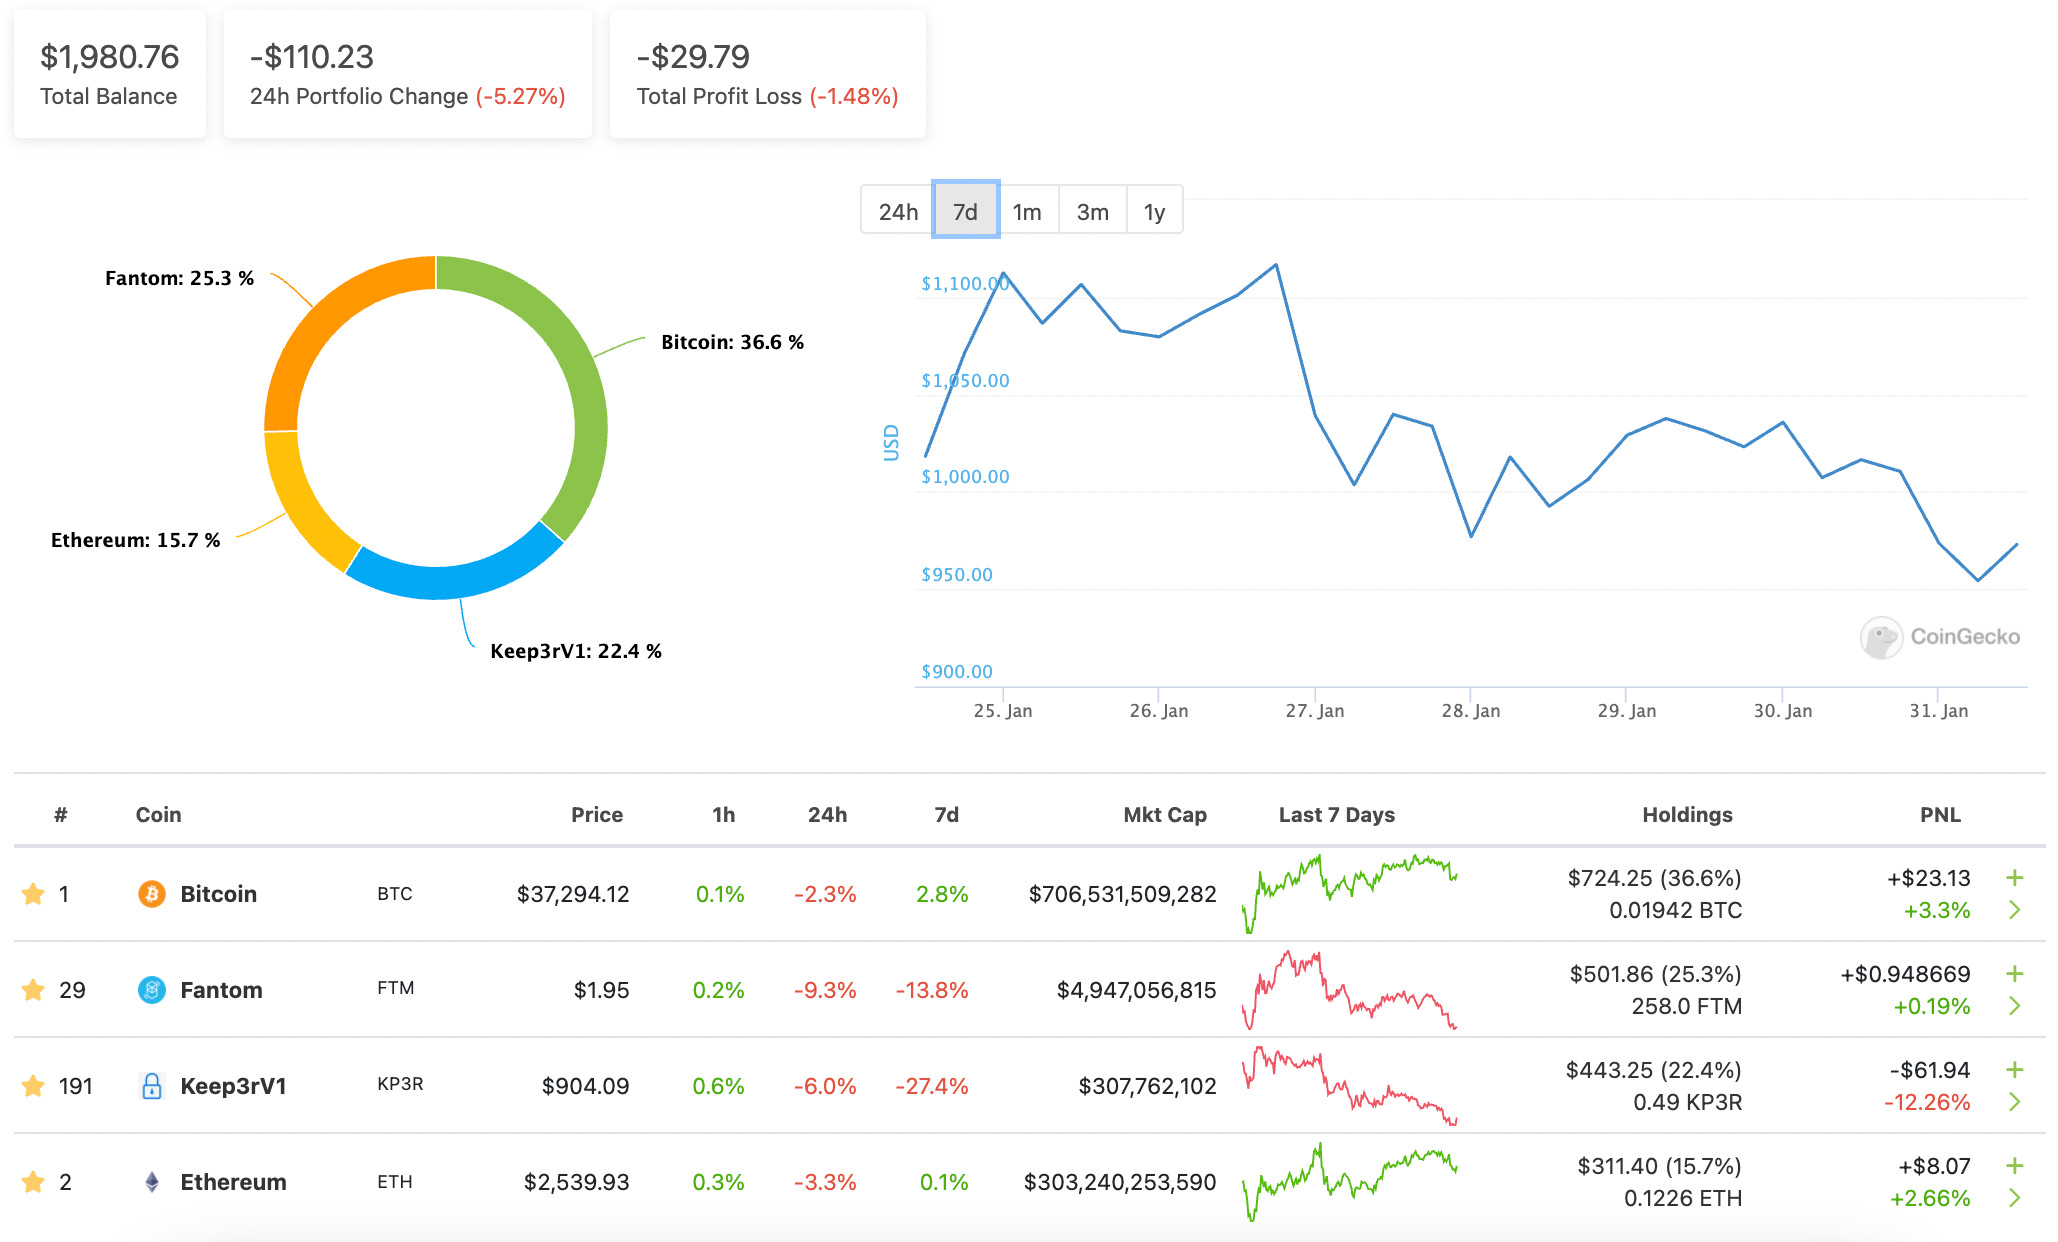Sort table by Price column

point(597,815)
